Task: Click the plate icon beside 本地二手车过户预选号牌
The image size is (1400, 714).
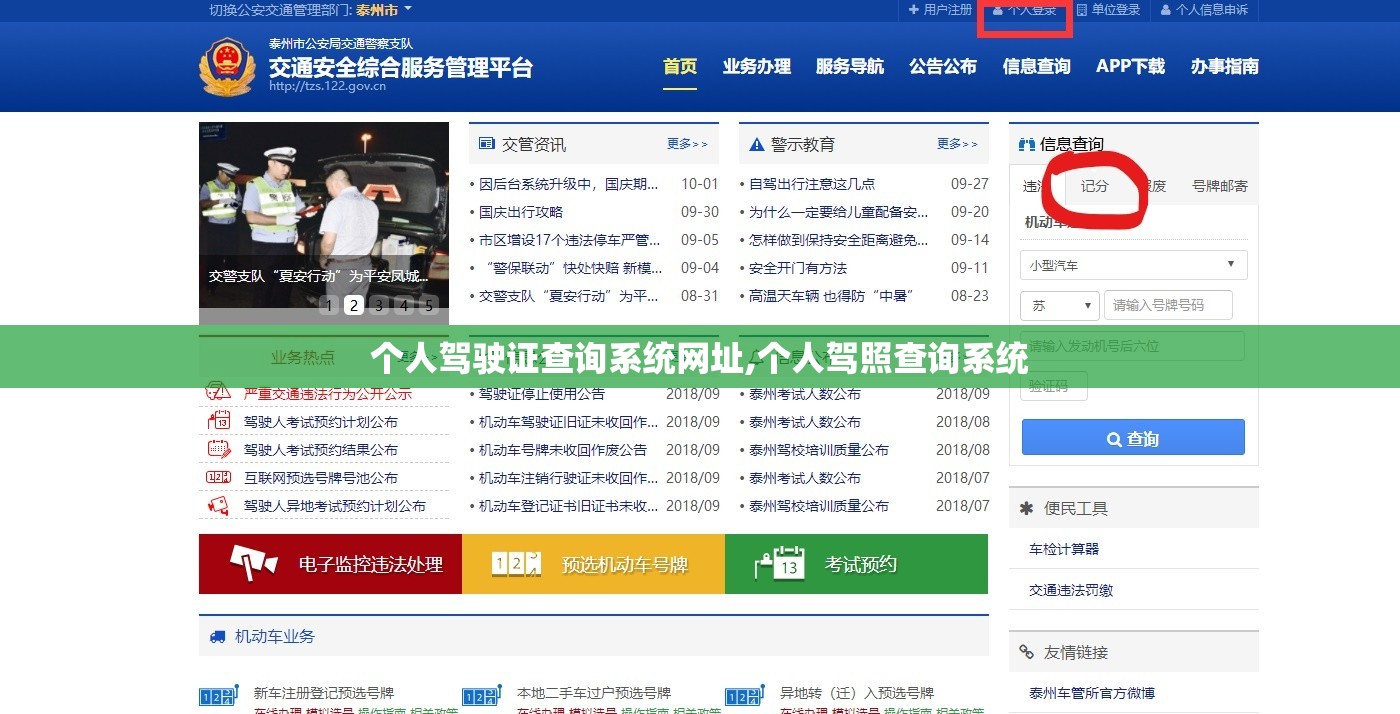Action: tap(481, 697)
